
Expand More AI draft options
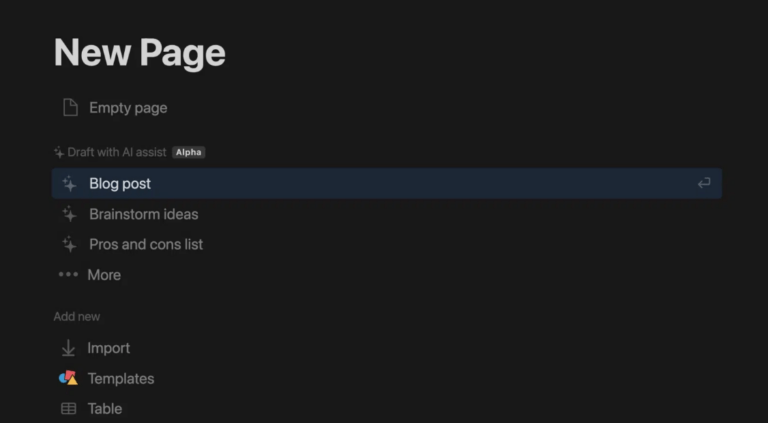click(104, 275)
